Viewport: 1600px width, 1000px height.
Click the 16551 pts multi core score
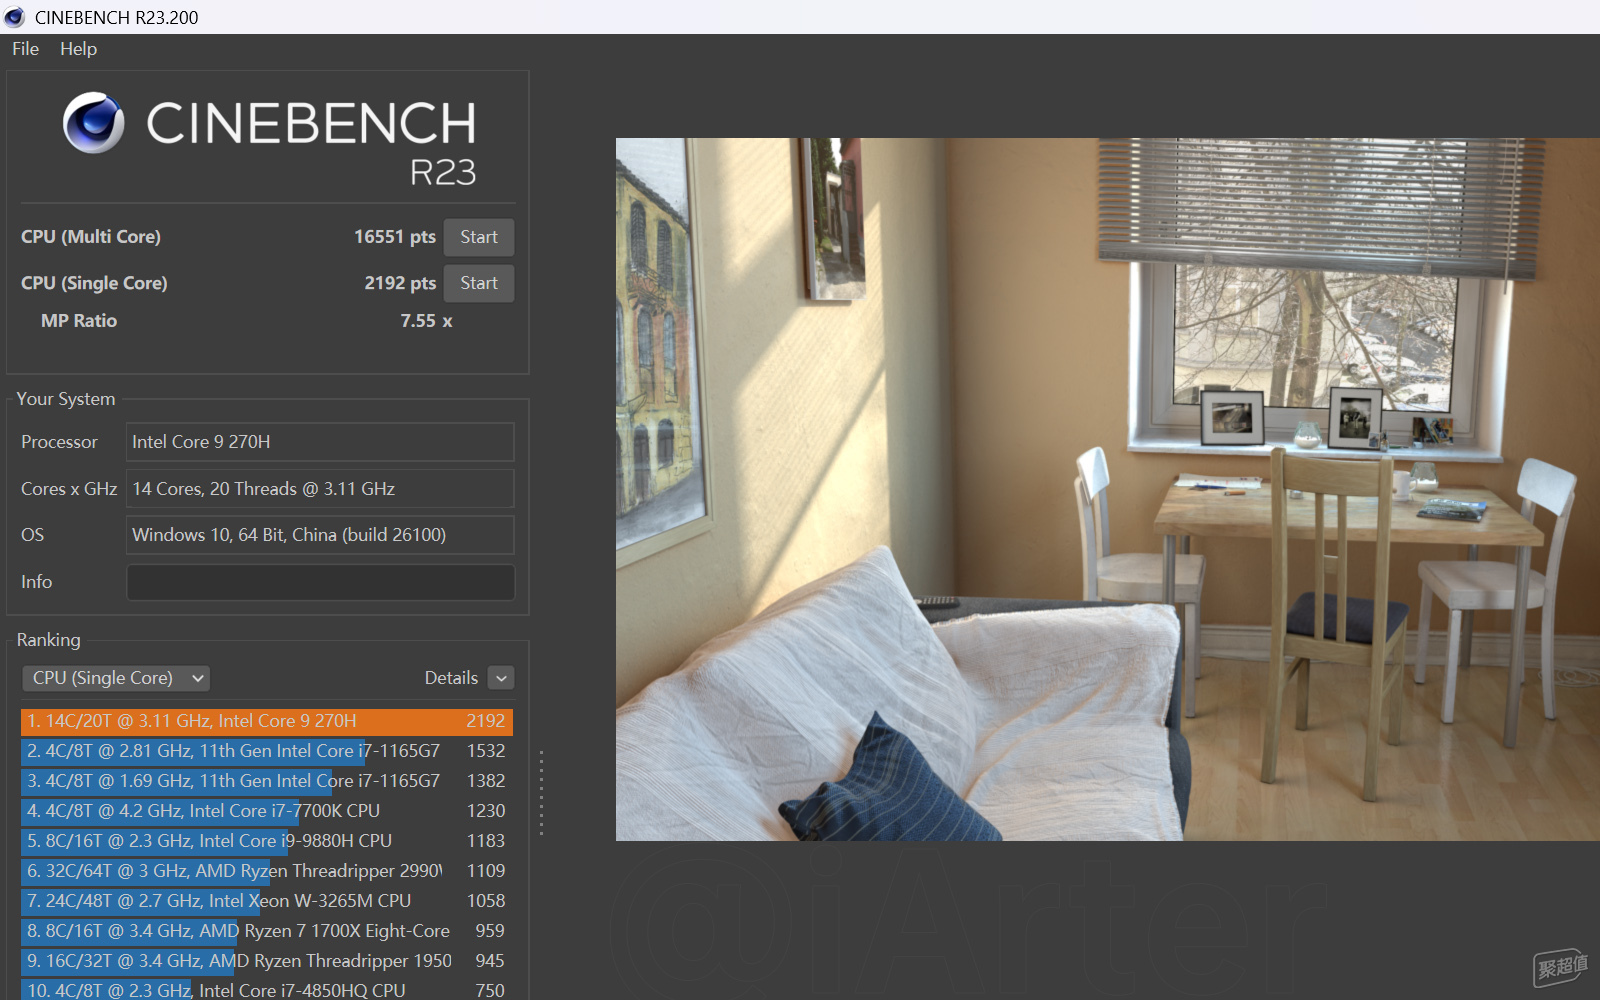pyautogui.click(x=395, y=237)
